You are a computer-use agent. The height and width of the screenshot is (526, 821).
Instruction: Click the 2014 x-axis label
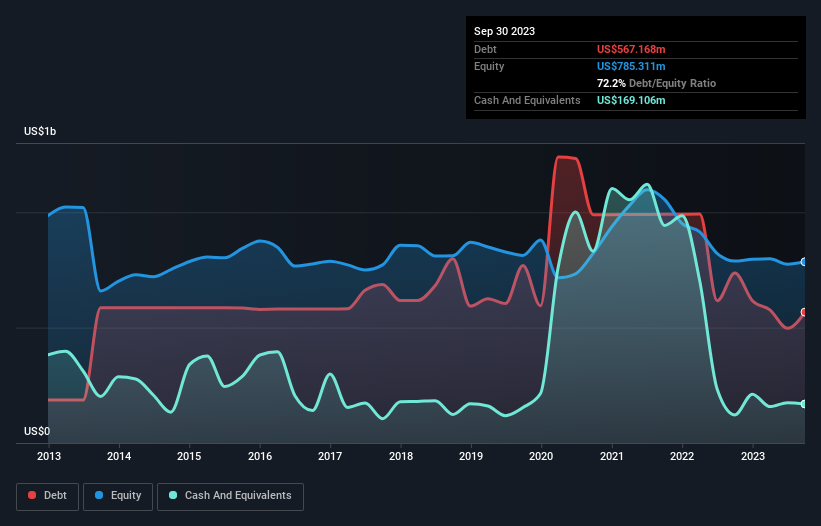coord(119,456)
